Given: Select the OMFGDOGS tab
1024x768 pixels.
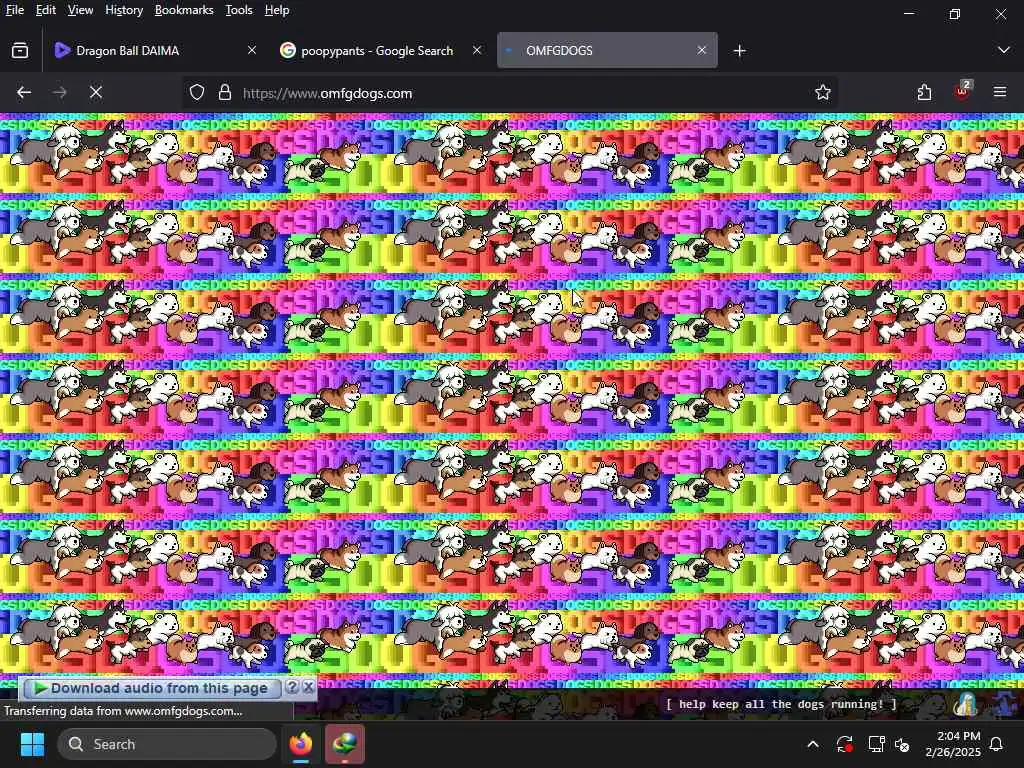Looking at the screenshot, I should click(607, 50).
